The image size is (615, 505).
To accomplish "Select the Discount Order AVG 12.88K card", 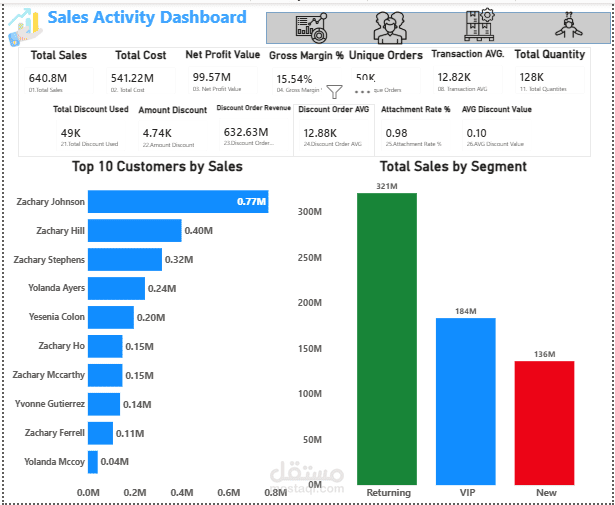I will coord(334,136).
